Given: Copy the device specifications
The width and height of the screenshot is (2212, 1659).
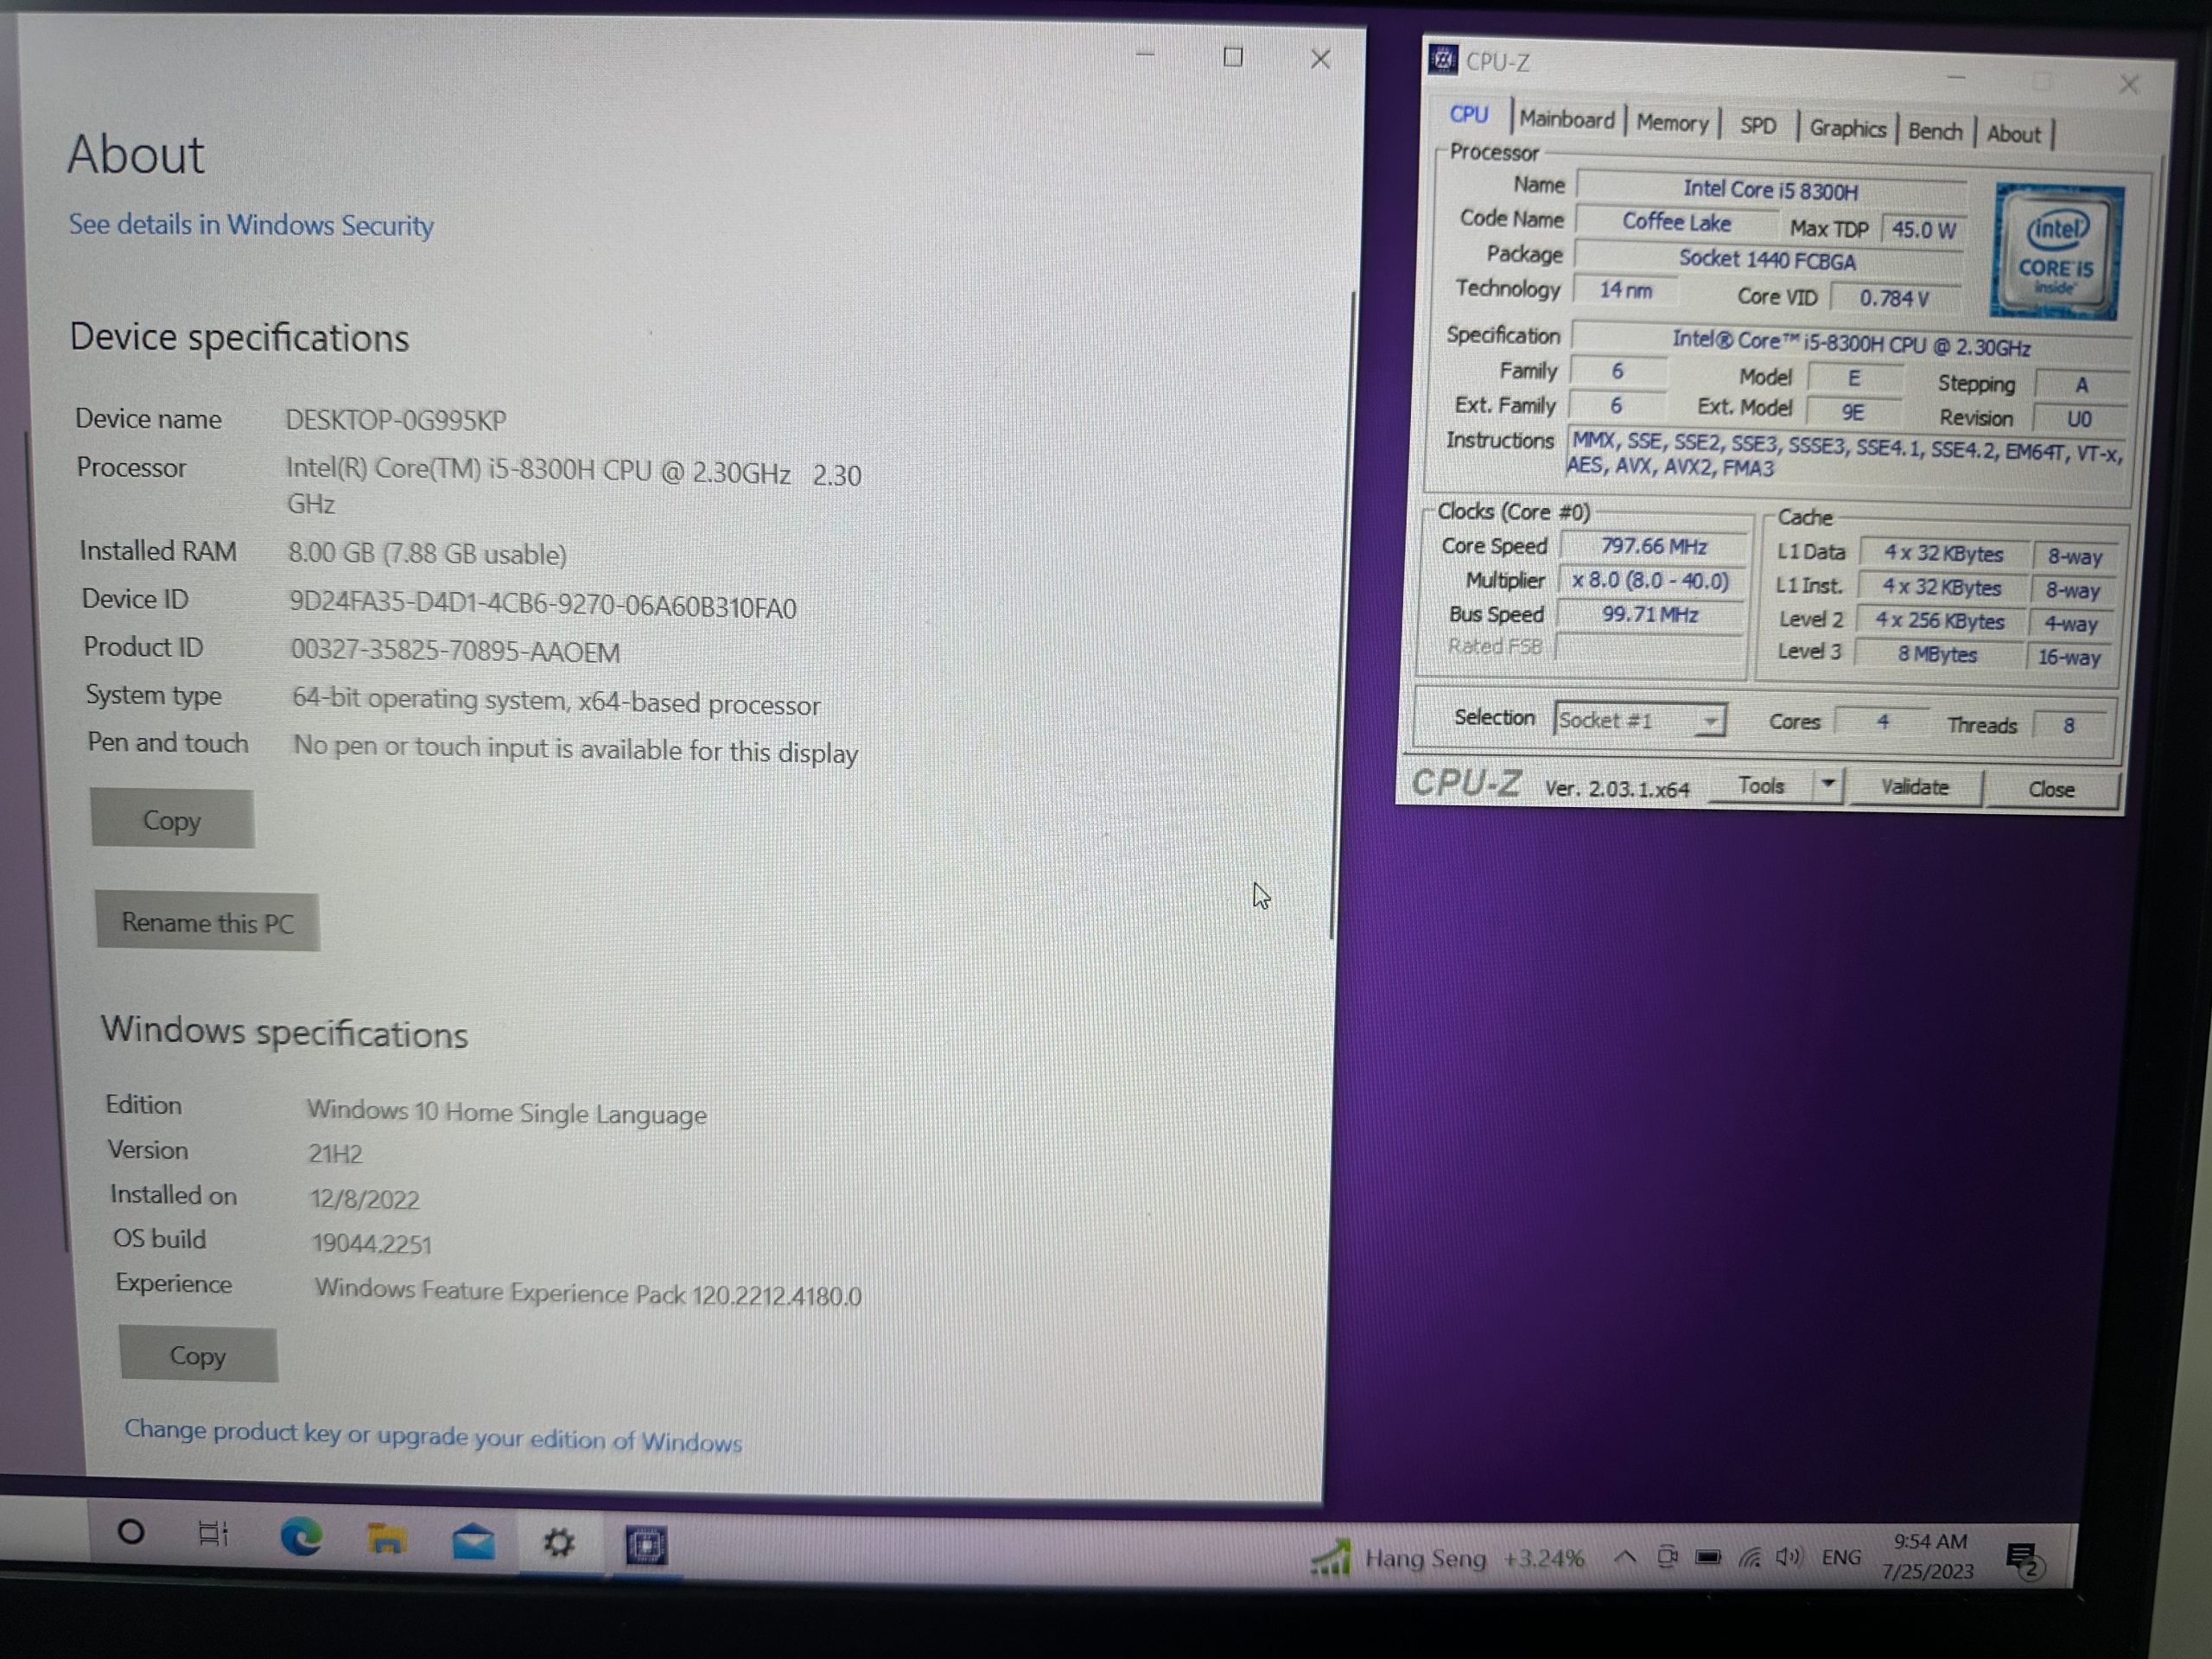Looking at the screenshot, I should pyautogui.click(x=172, y=819).
